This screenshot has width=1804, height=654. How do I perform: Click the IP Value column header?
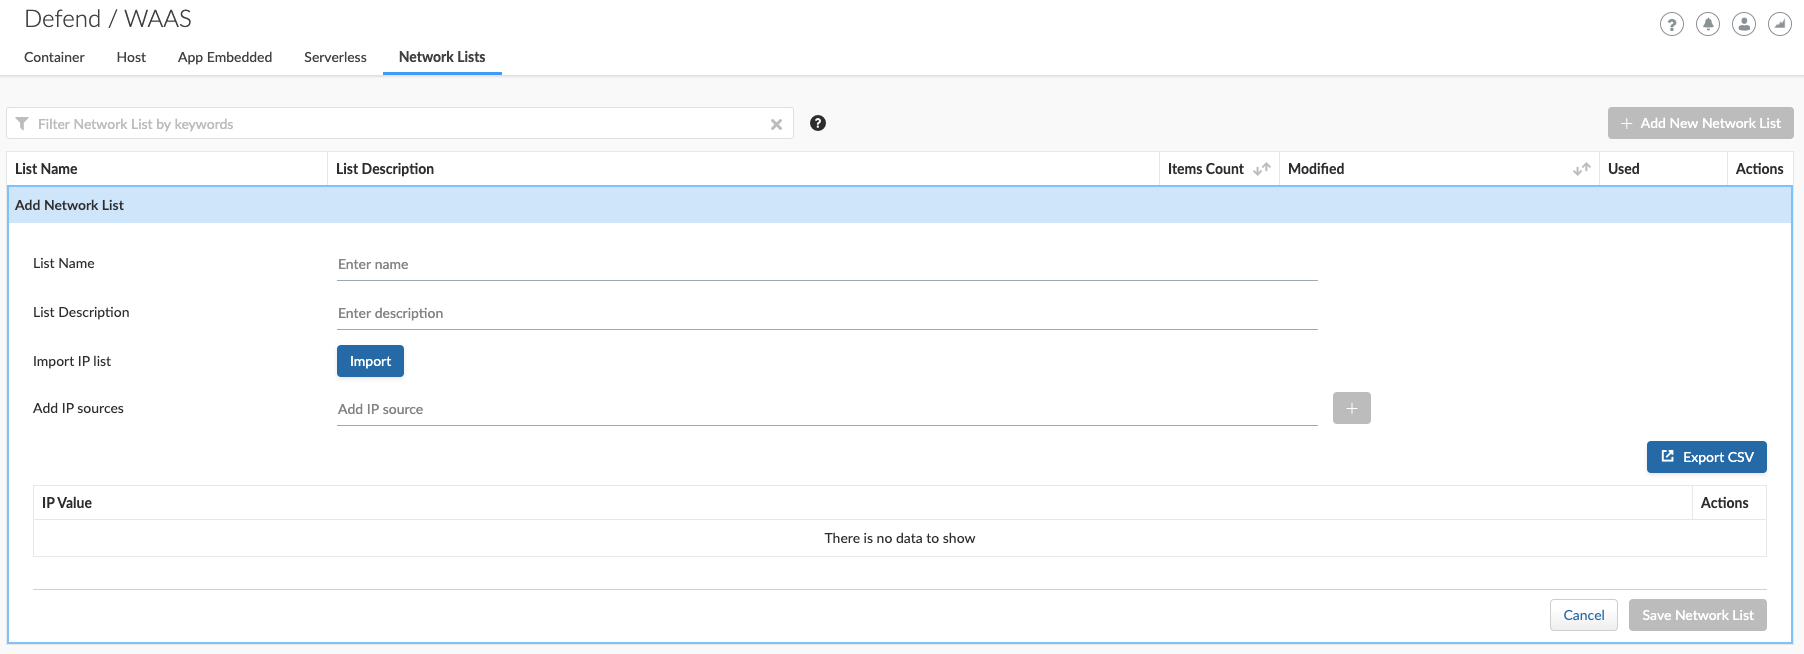click(862, 503)
